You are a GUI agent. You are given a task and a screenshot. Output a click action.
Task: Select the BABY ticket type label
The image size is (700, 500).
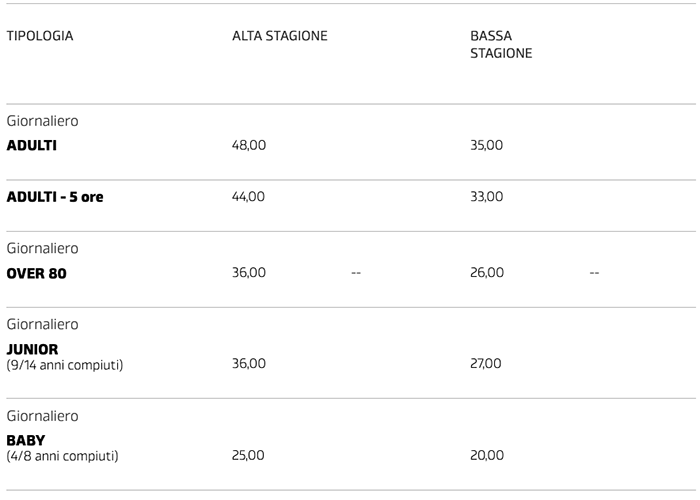[x=26, y=440]
